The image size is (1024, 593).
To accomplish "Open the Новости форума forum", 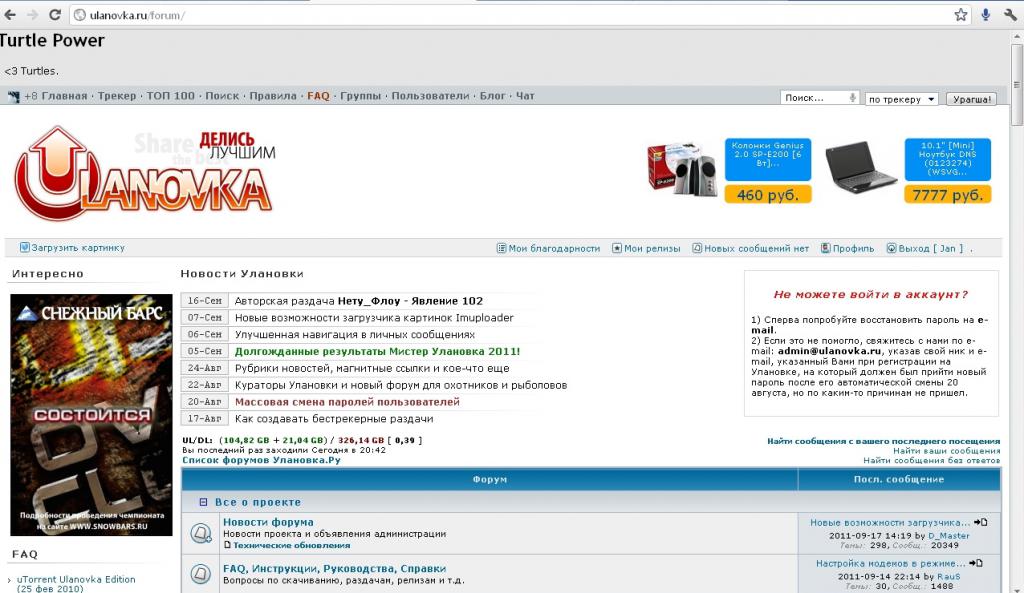I will pos(268,522).
